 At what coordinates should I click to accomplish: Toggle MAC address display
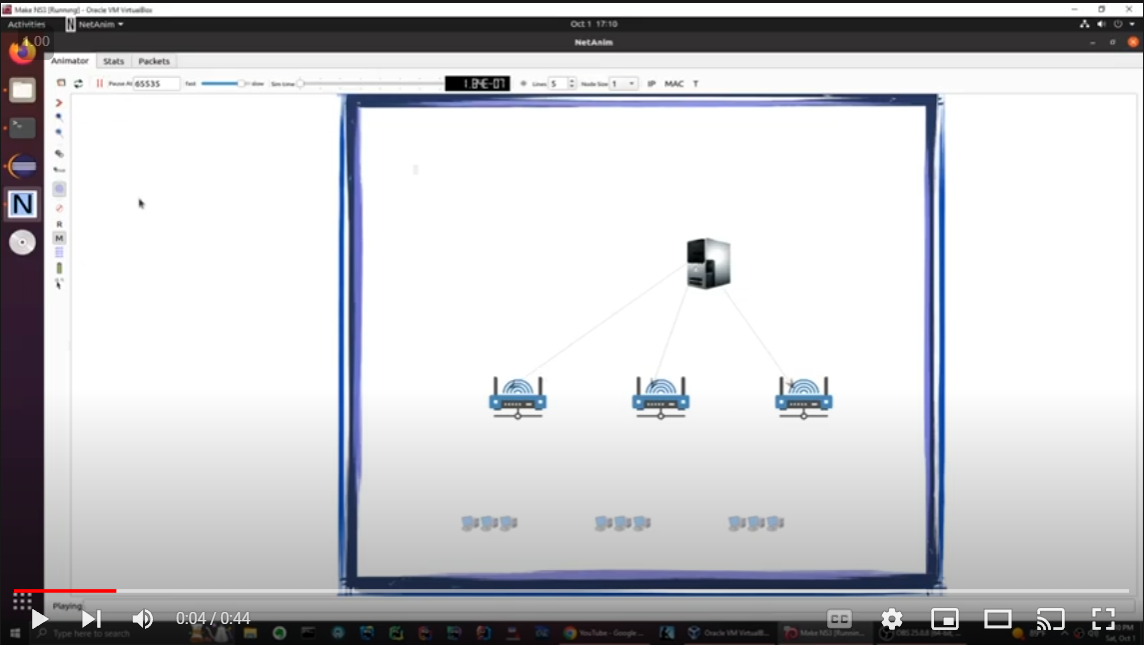coord(674,84)
